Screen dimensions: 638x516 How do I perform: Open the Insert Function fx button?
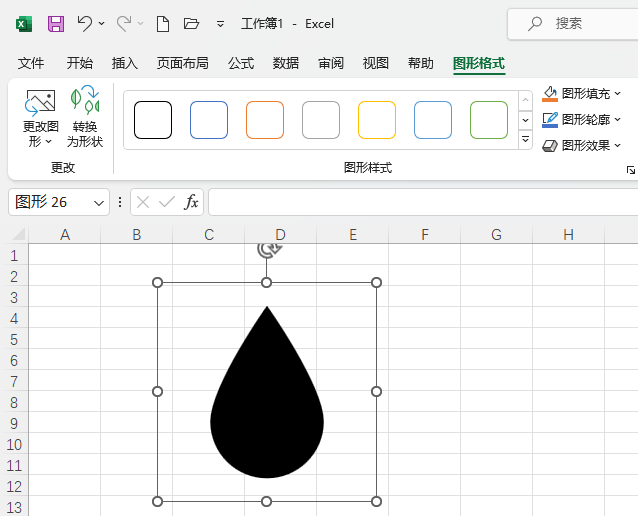pyautogui.click(x=191, y=202)
